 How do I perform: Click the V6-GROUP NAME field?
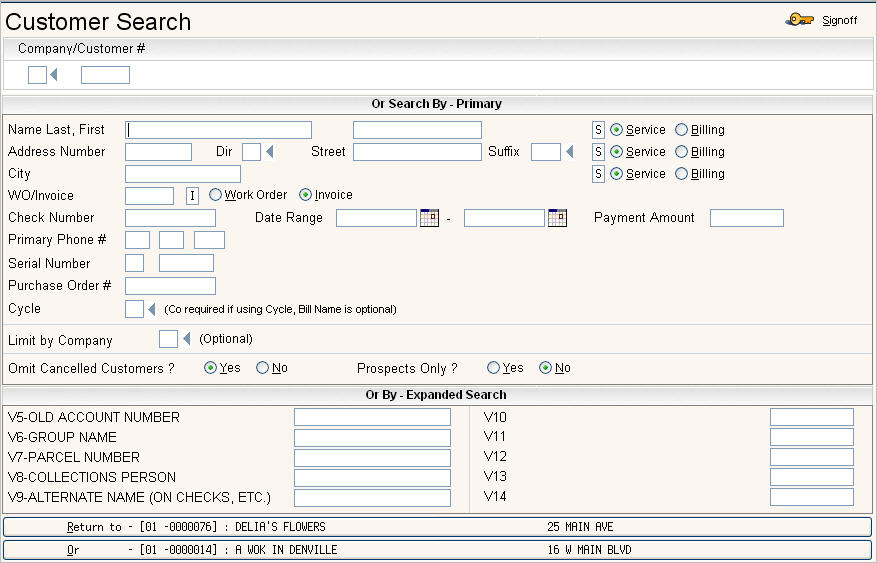[x=373, y=437]
